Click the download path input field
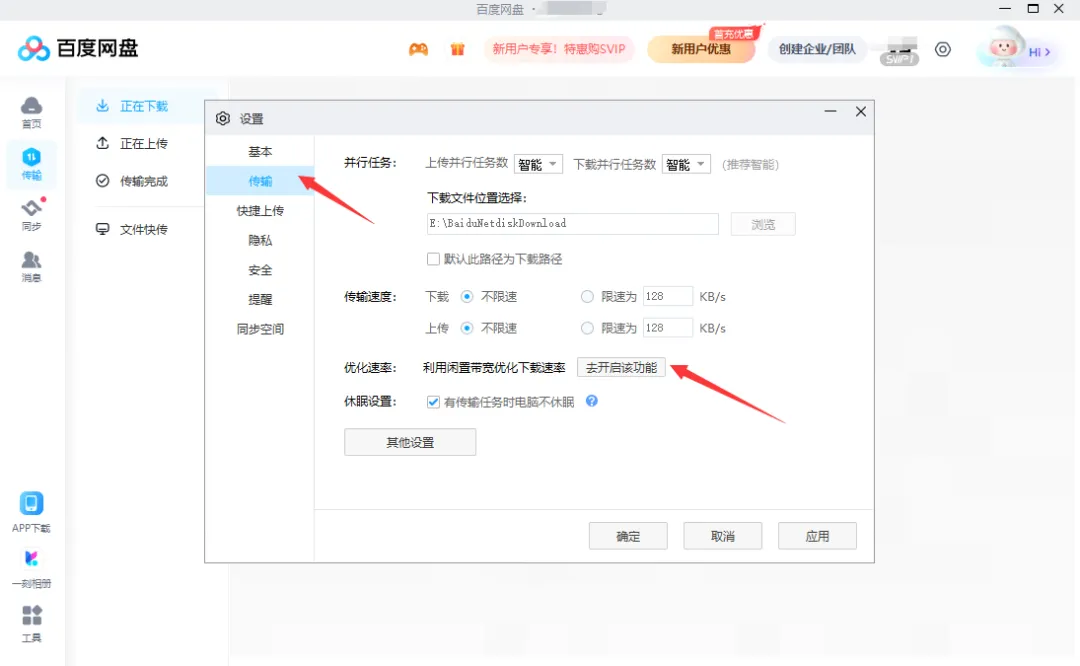This screenshot has height=666, width=1080. (x=572, y=224)
